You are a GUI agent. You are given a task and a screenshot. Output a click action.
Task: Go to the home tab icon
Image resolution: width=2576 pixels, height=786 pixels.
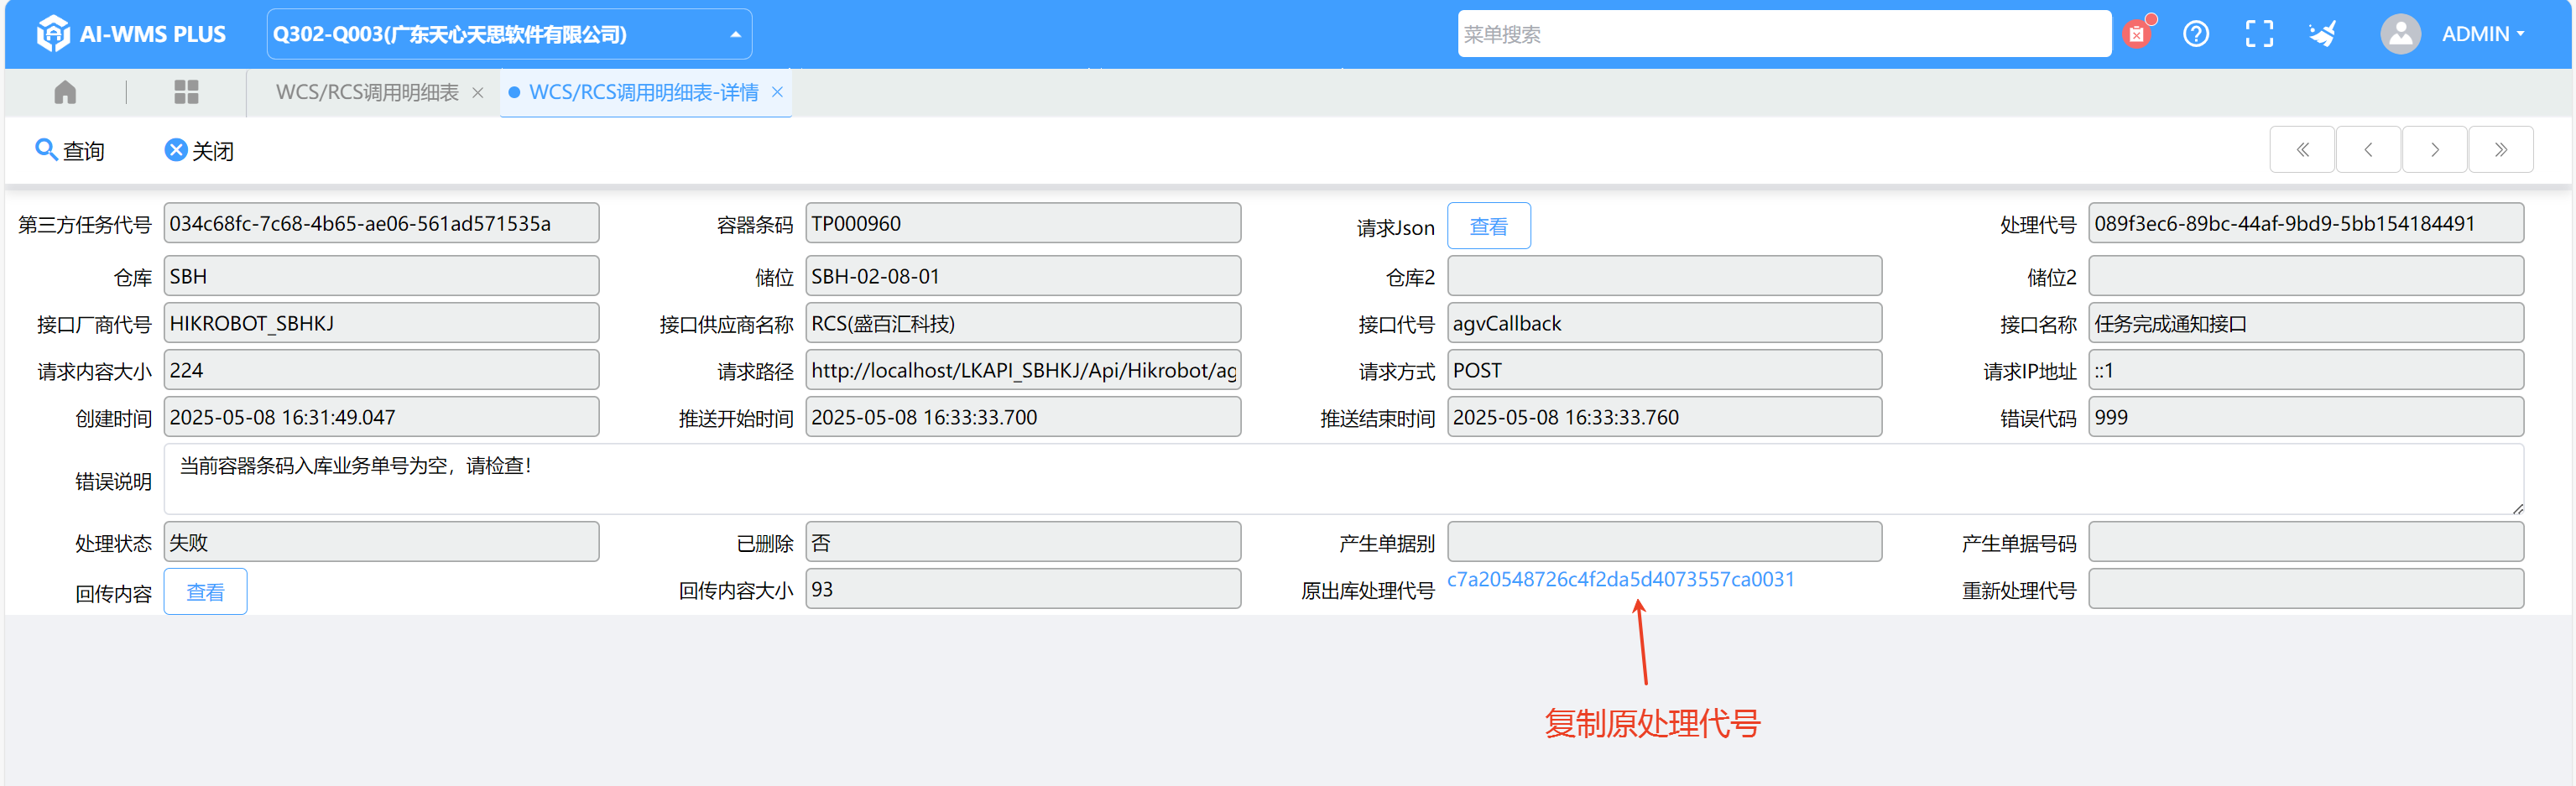point(65,92)
